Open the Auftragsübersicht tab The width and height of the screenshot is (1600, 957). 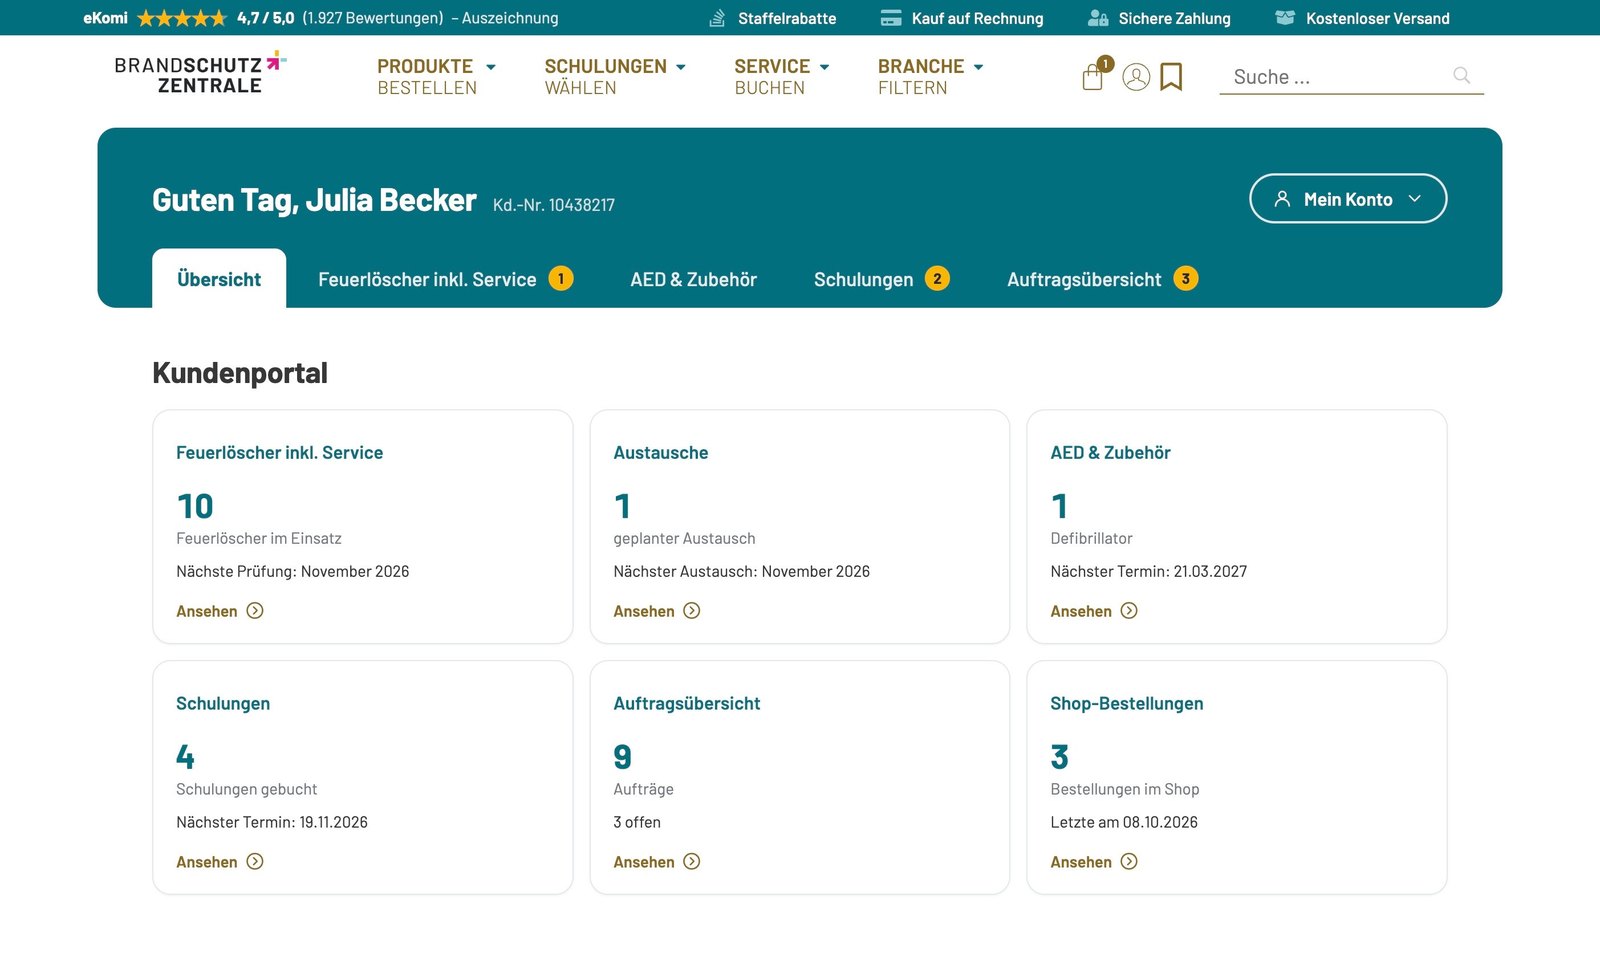click(1102, 279)
